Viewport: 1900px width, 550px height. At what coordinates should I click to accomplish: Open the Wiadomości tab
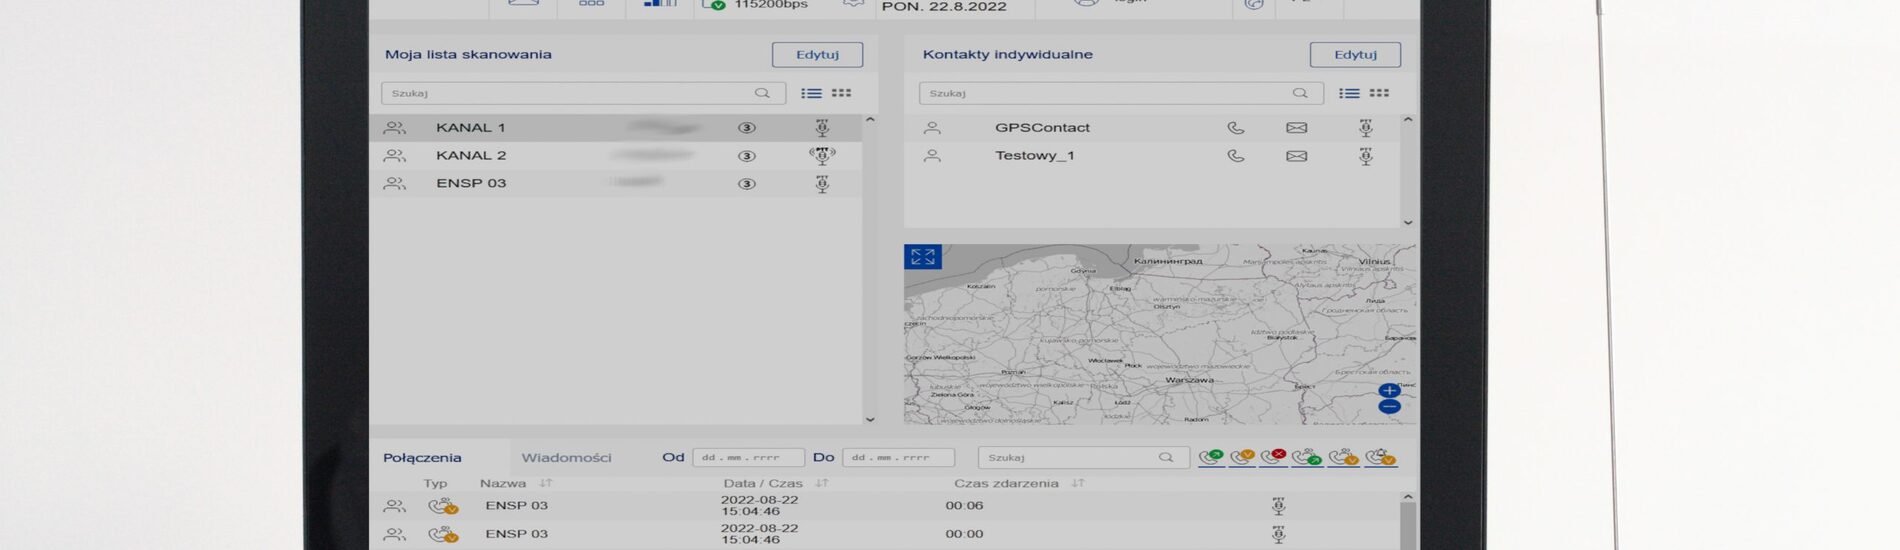pyautogui.click(x=566, y=458)
